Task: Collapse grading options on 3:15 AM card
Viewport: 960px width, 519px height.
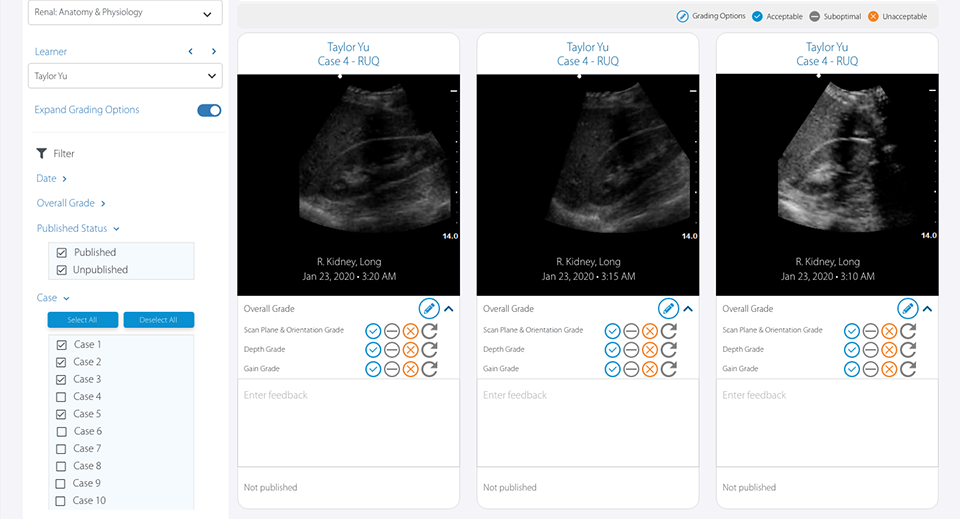Action: pyautogui.click(x=688, y=309)
